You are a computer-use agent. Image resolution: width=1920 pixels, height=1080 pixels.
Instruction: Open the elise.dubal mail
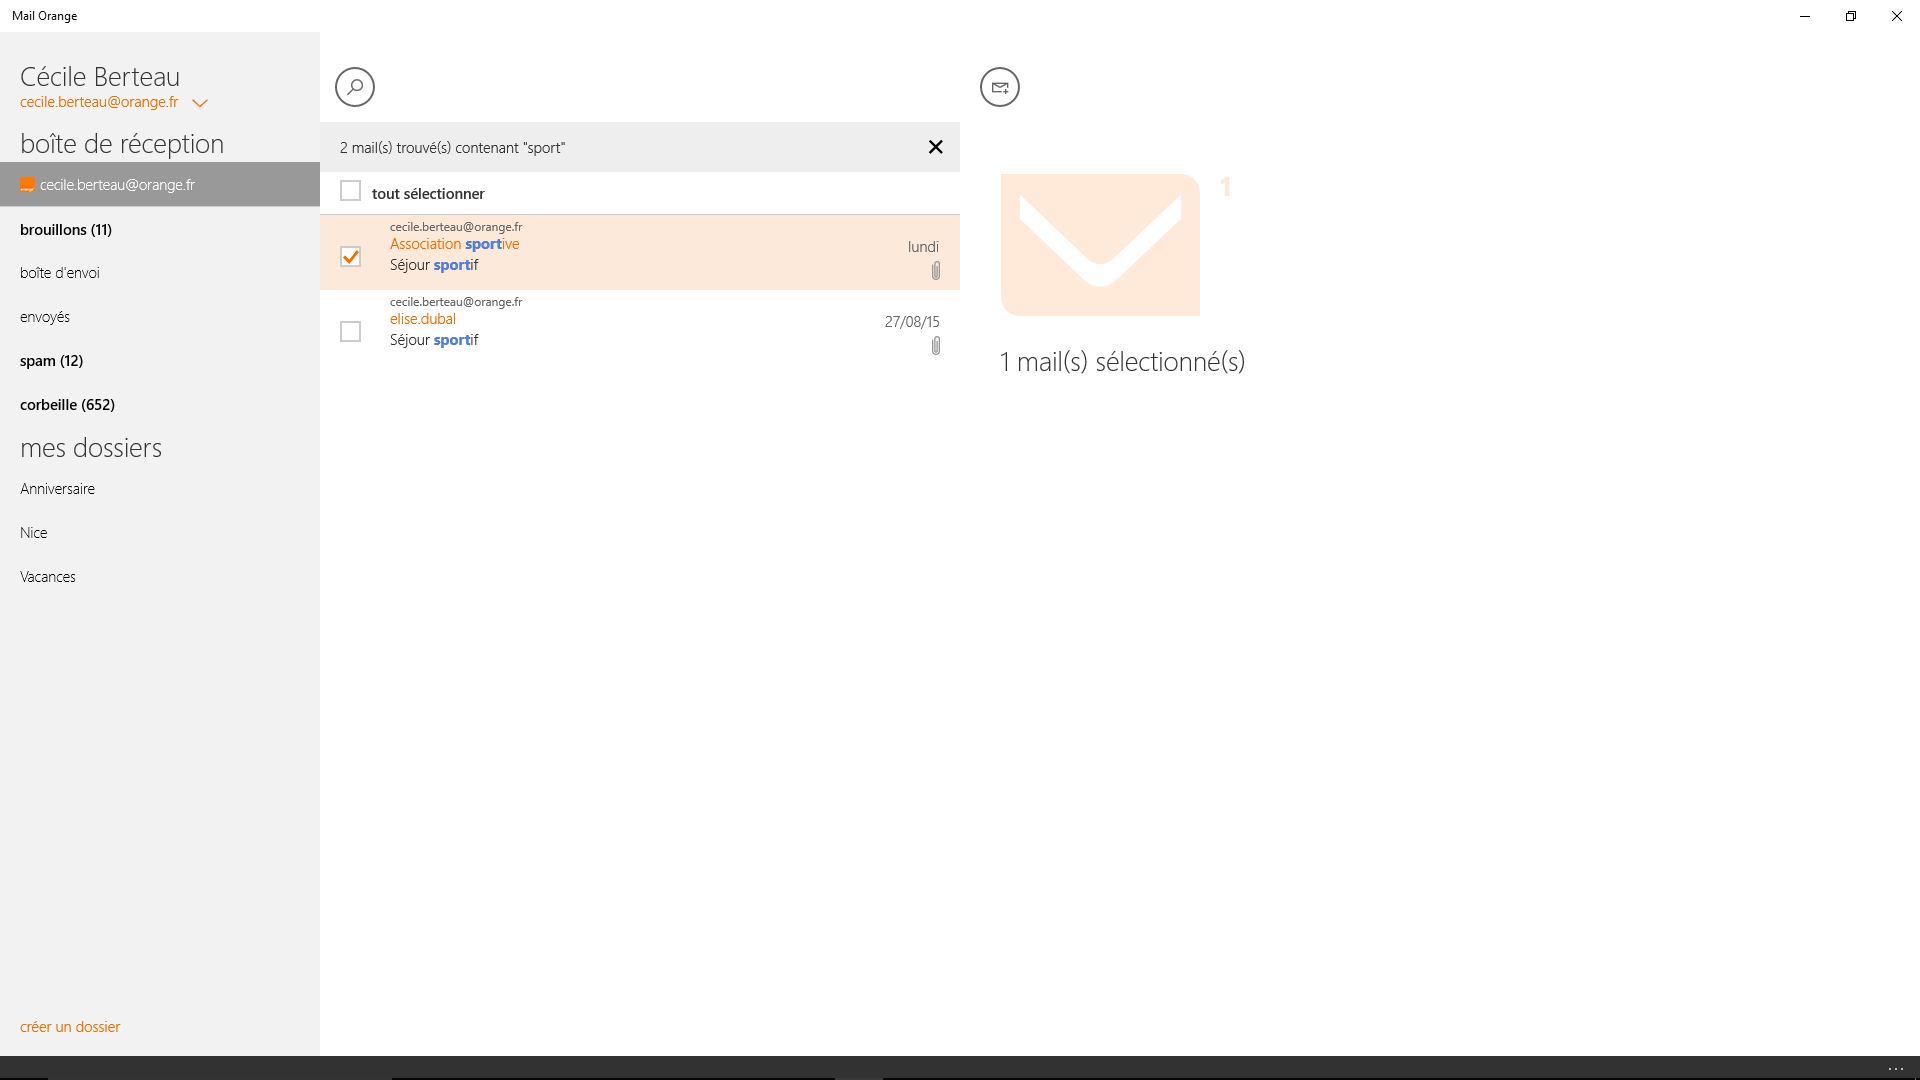point(640,327)
